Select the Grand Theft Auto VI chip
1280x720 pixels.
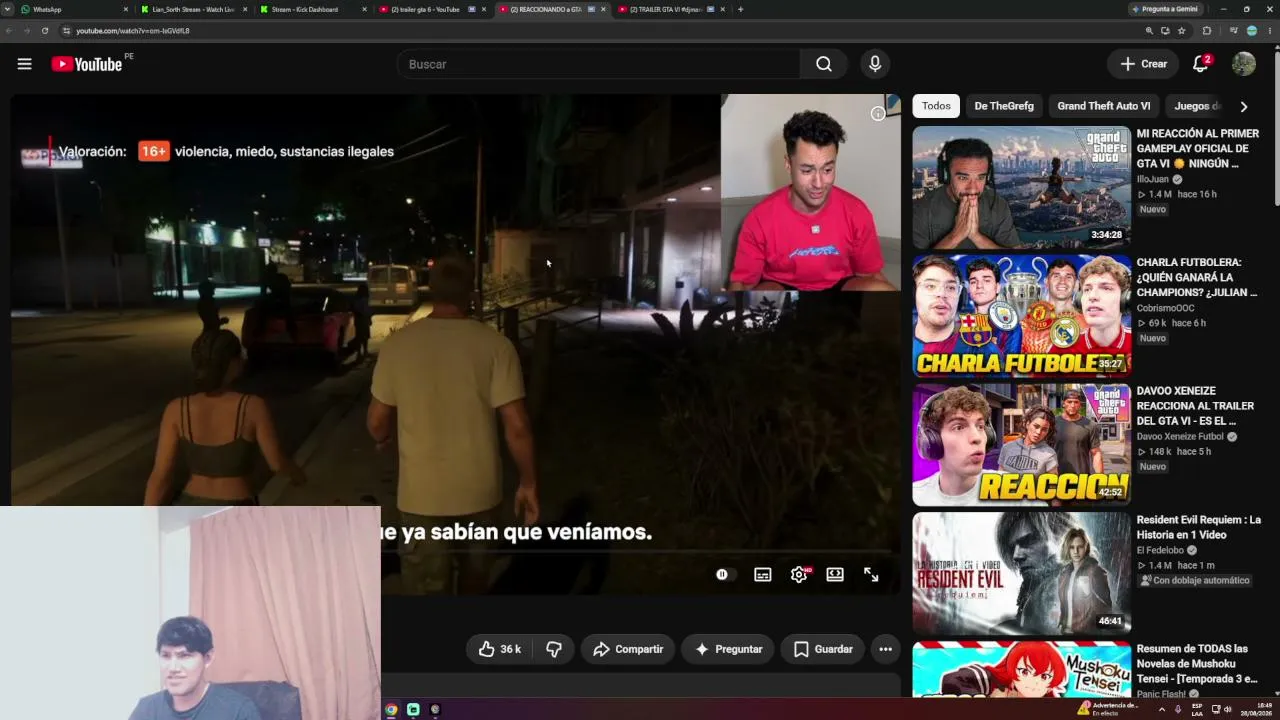pos(1104,106)
